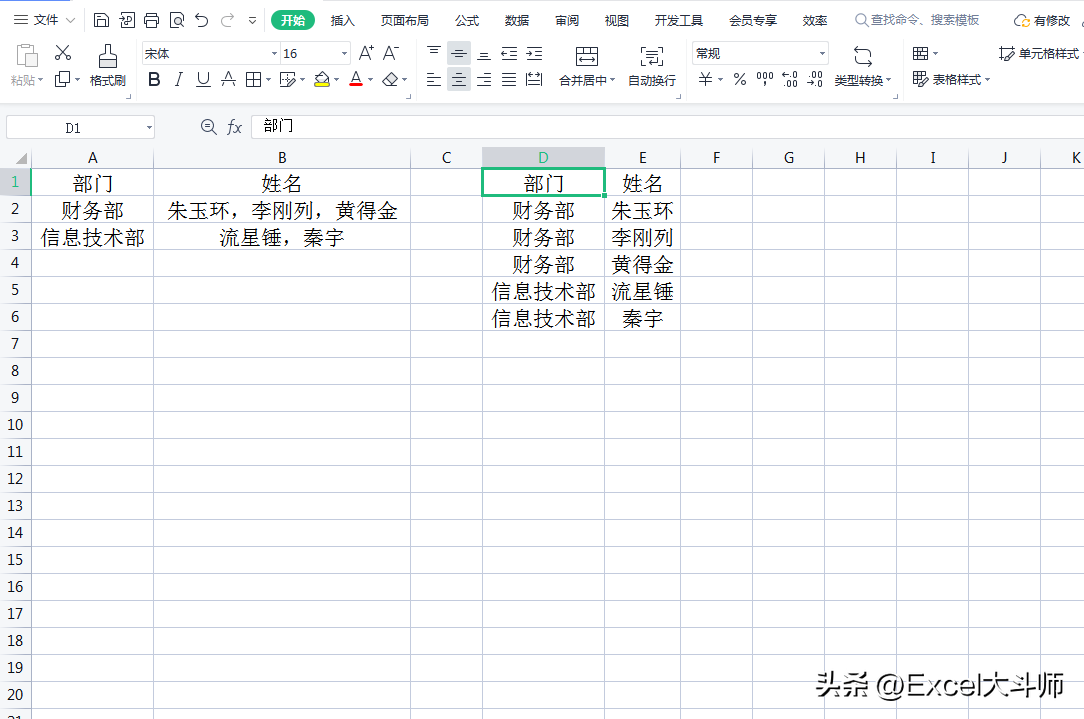Image resolution: width=1084 pixels, height=719 pixels.
Task: Click the Save icon in quick toolbar
Action: [101, 20]
